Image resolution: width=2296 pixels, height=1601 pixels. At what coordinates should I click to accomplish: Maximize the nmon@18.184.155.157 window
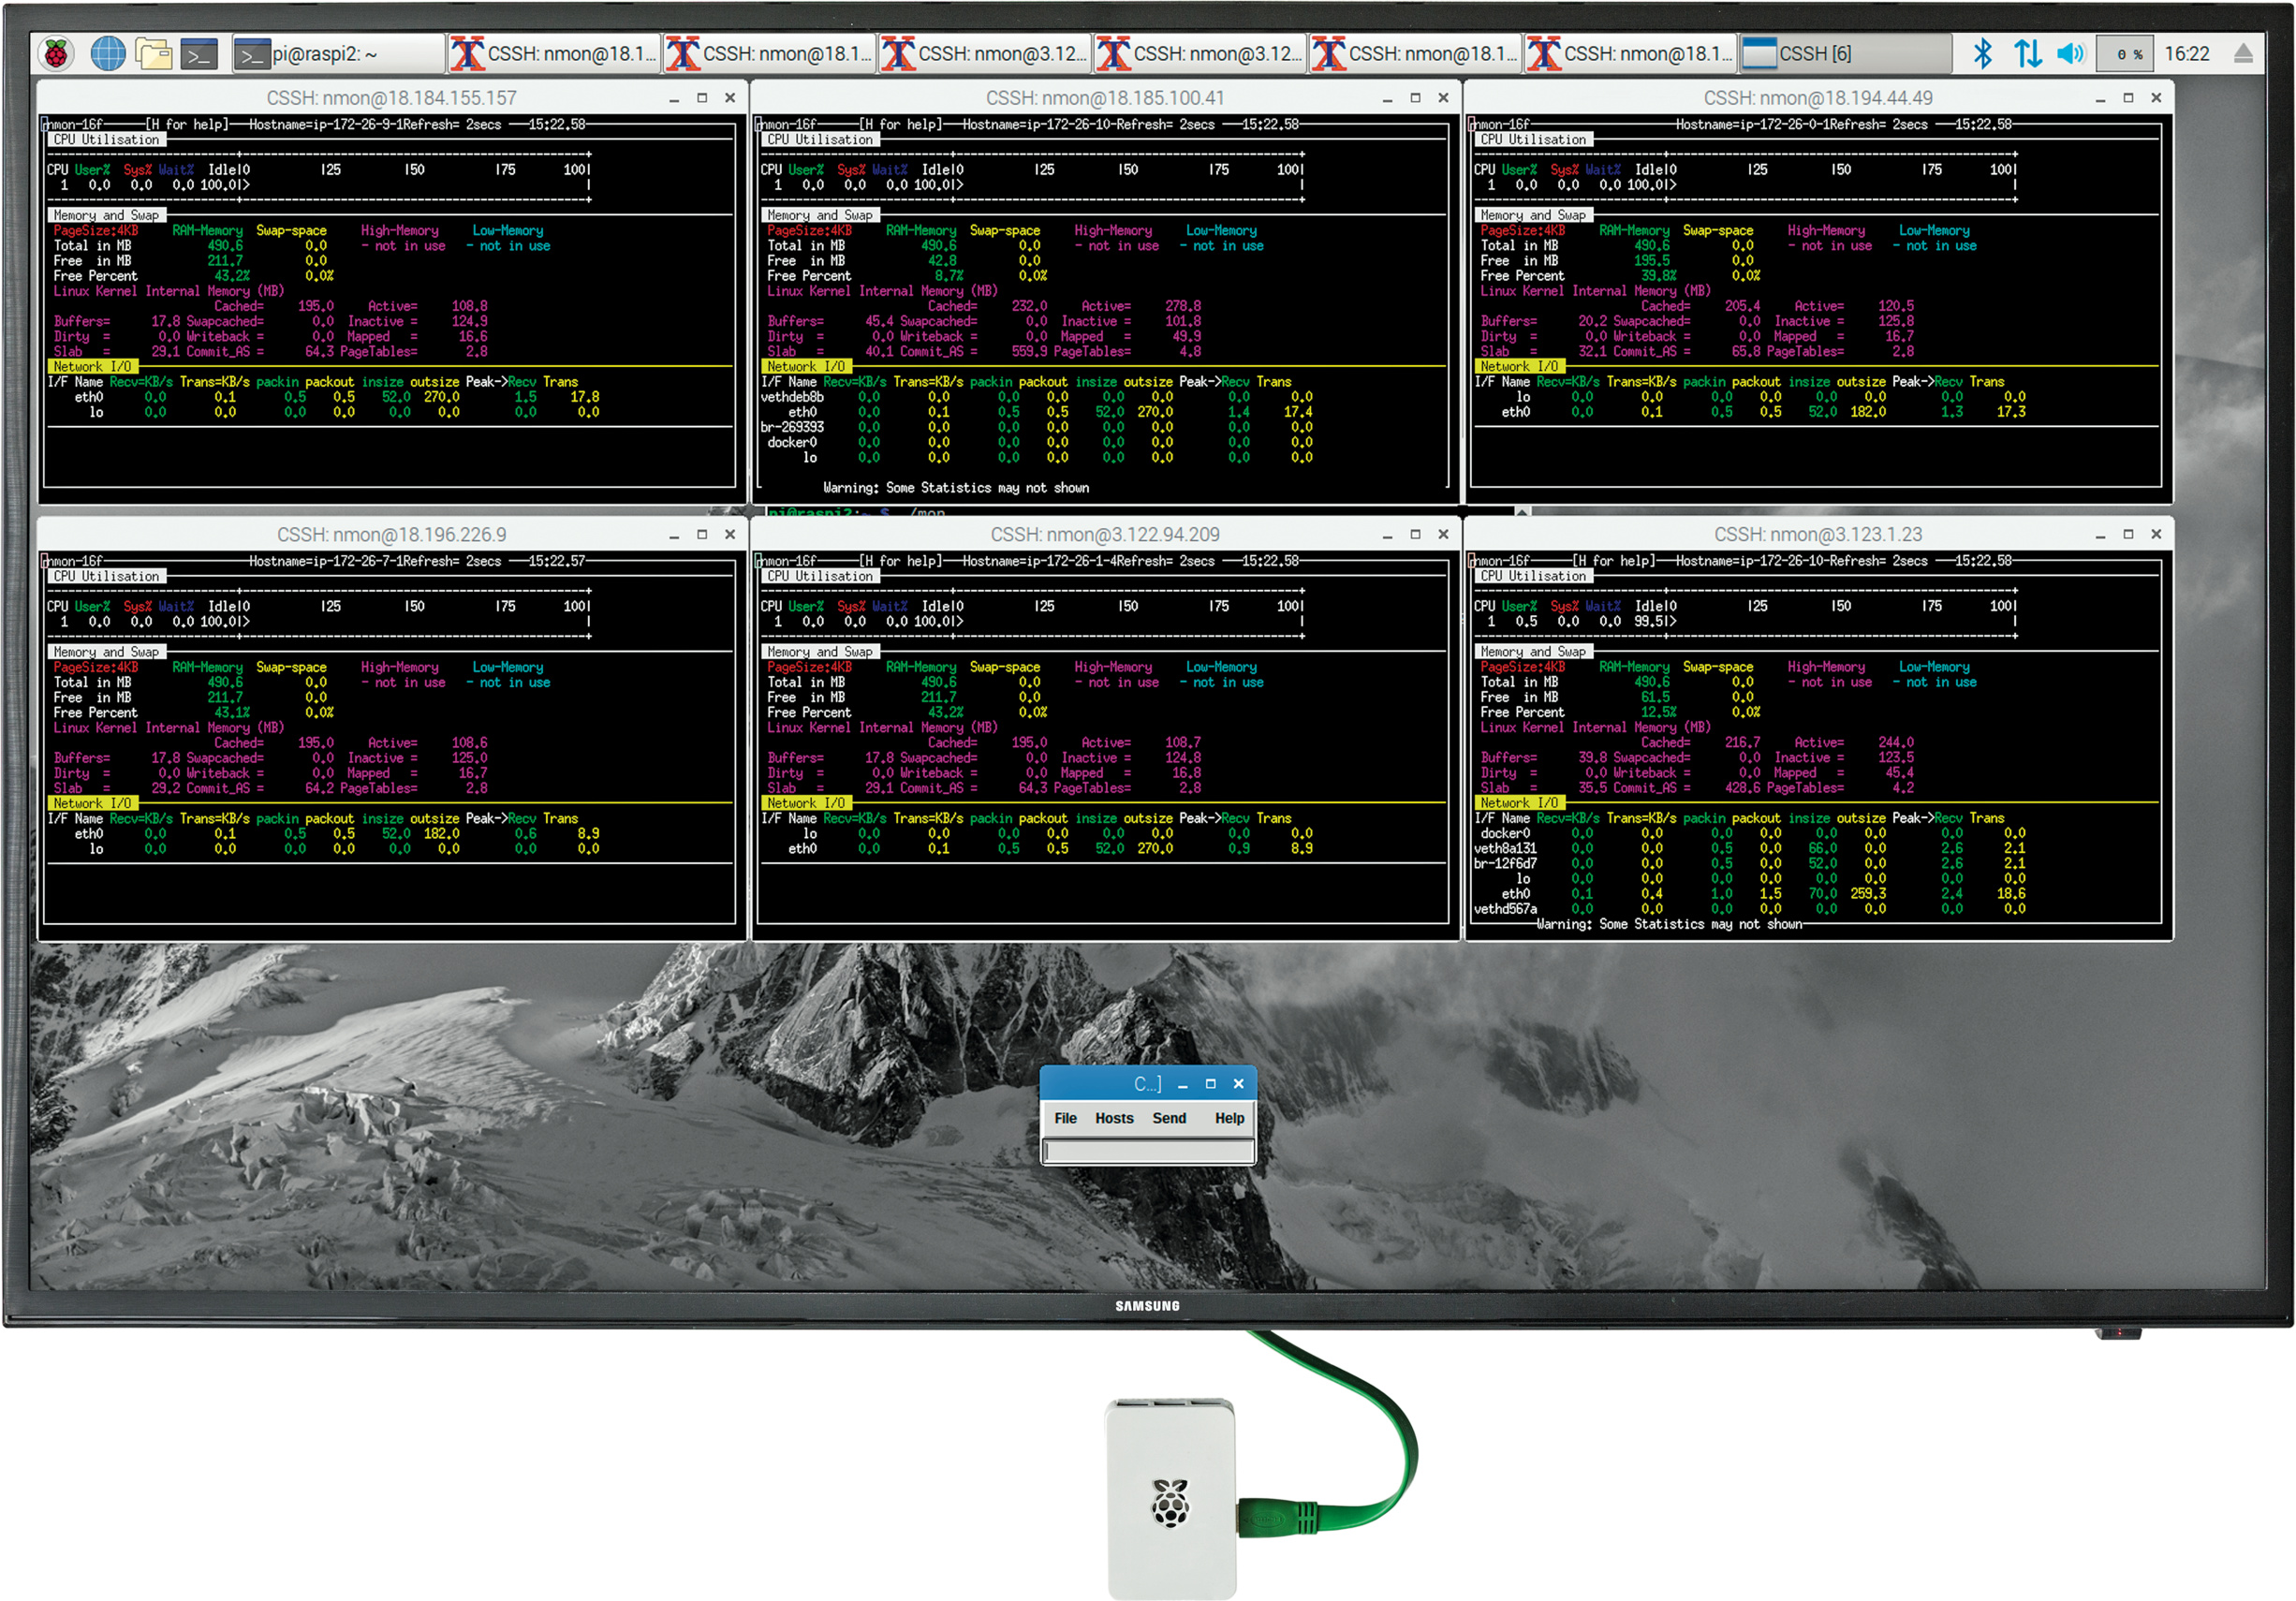[702, 98]
